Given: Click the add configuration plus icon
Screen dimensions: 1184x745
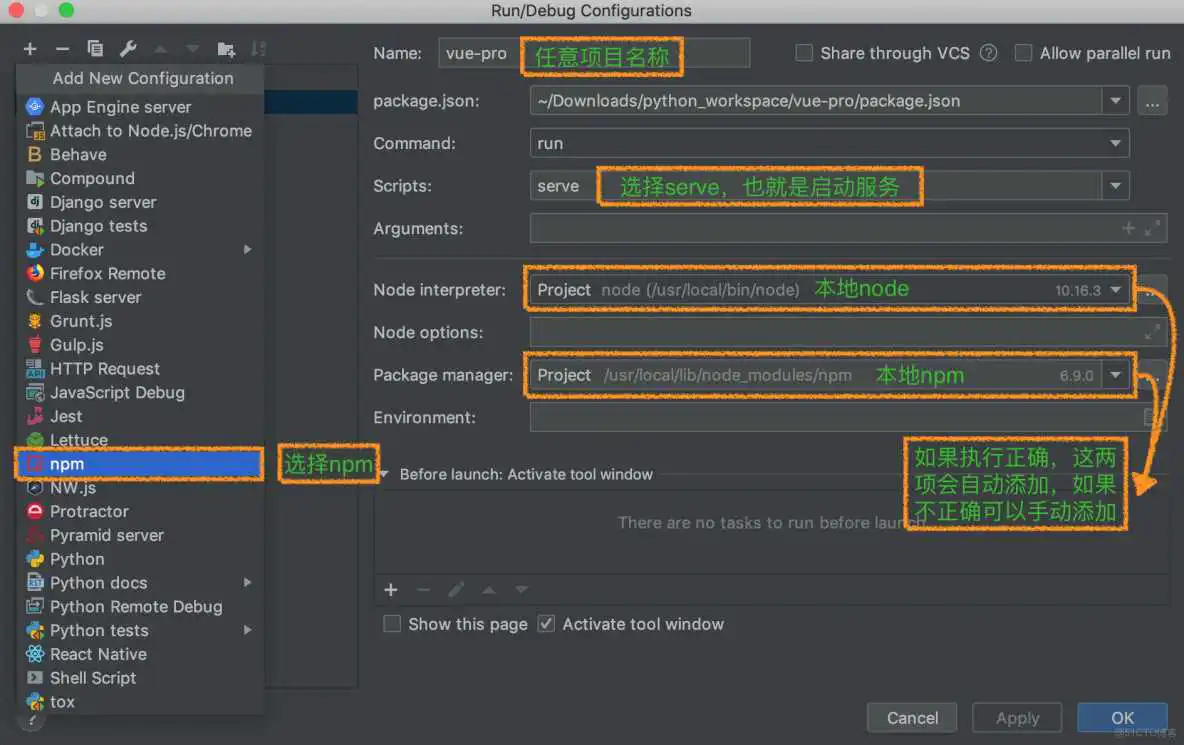Looking at the screenshot, I should (x=30, y=49).
